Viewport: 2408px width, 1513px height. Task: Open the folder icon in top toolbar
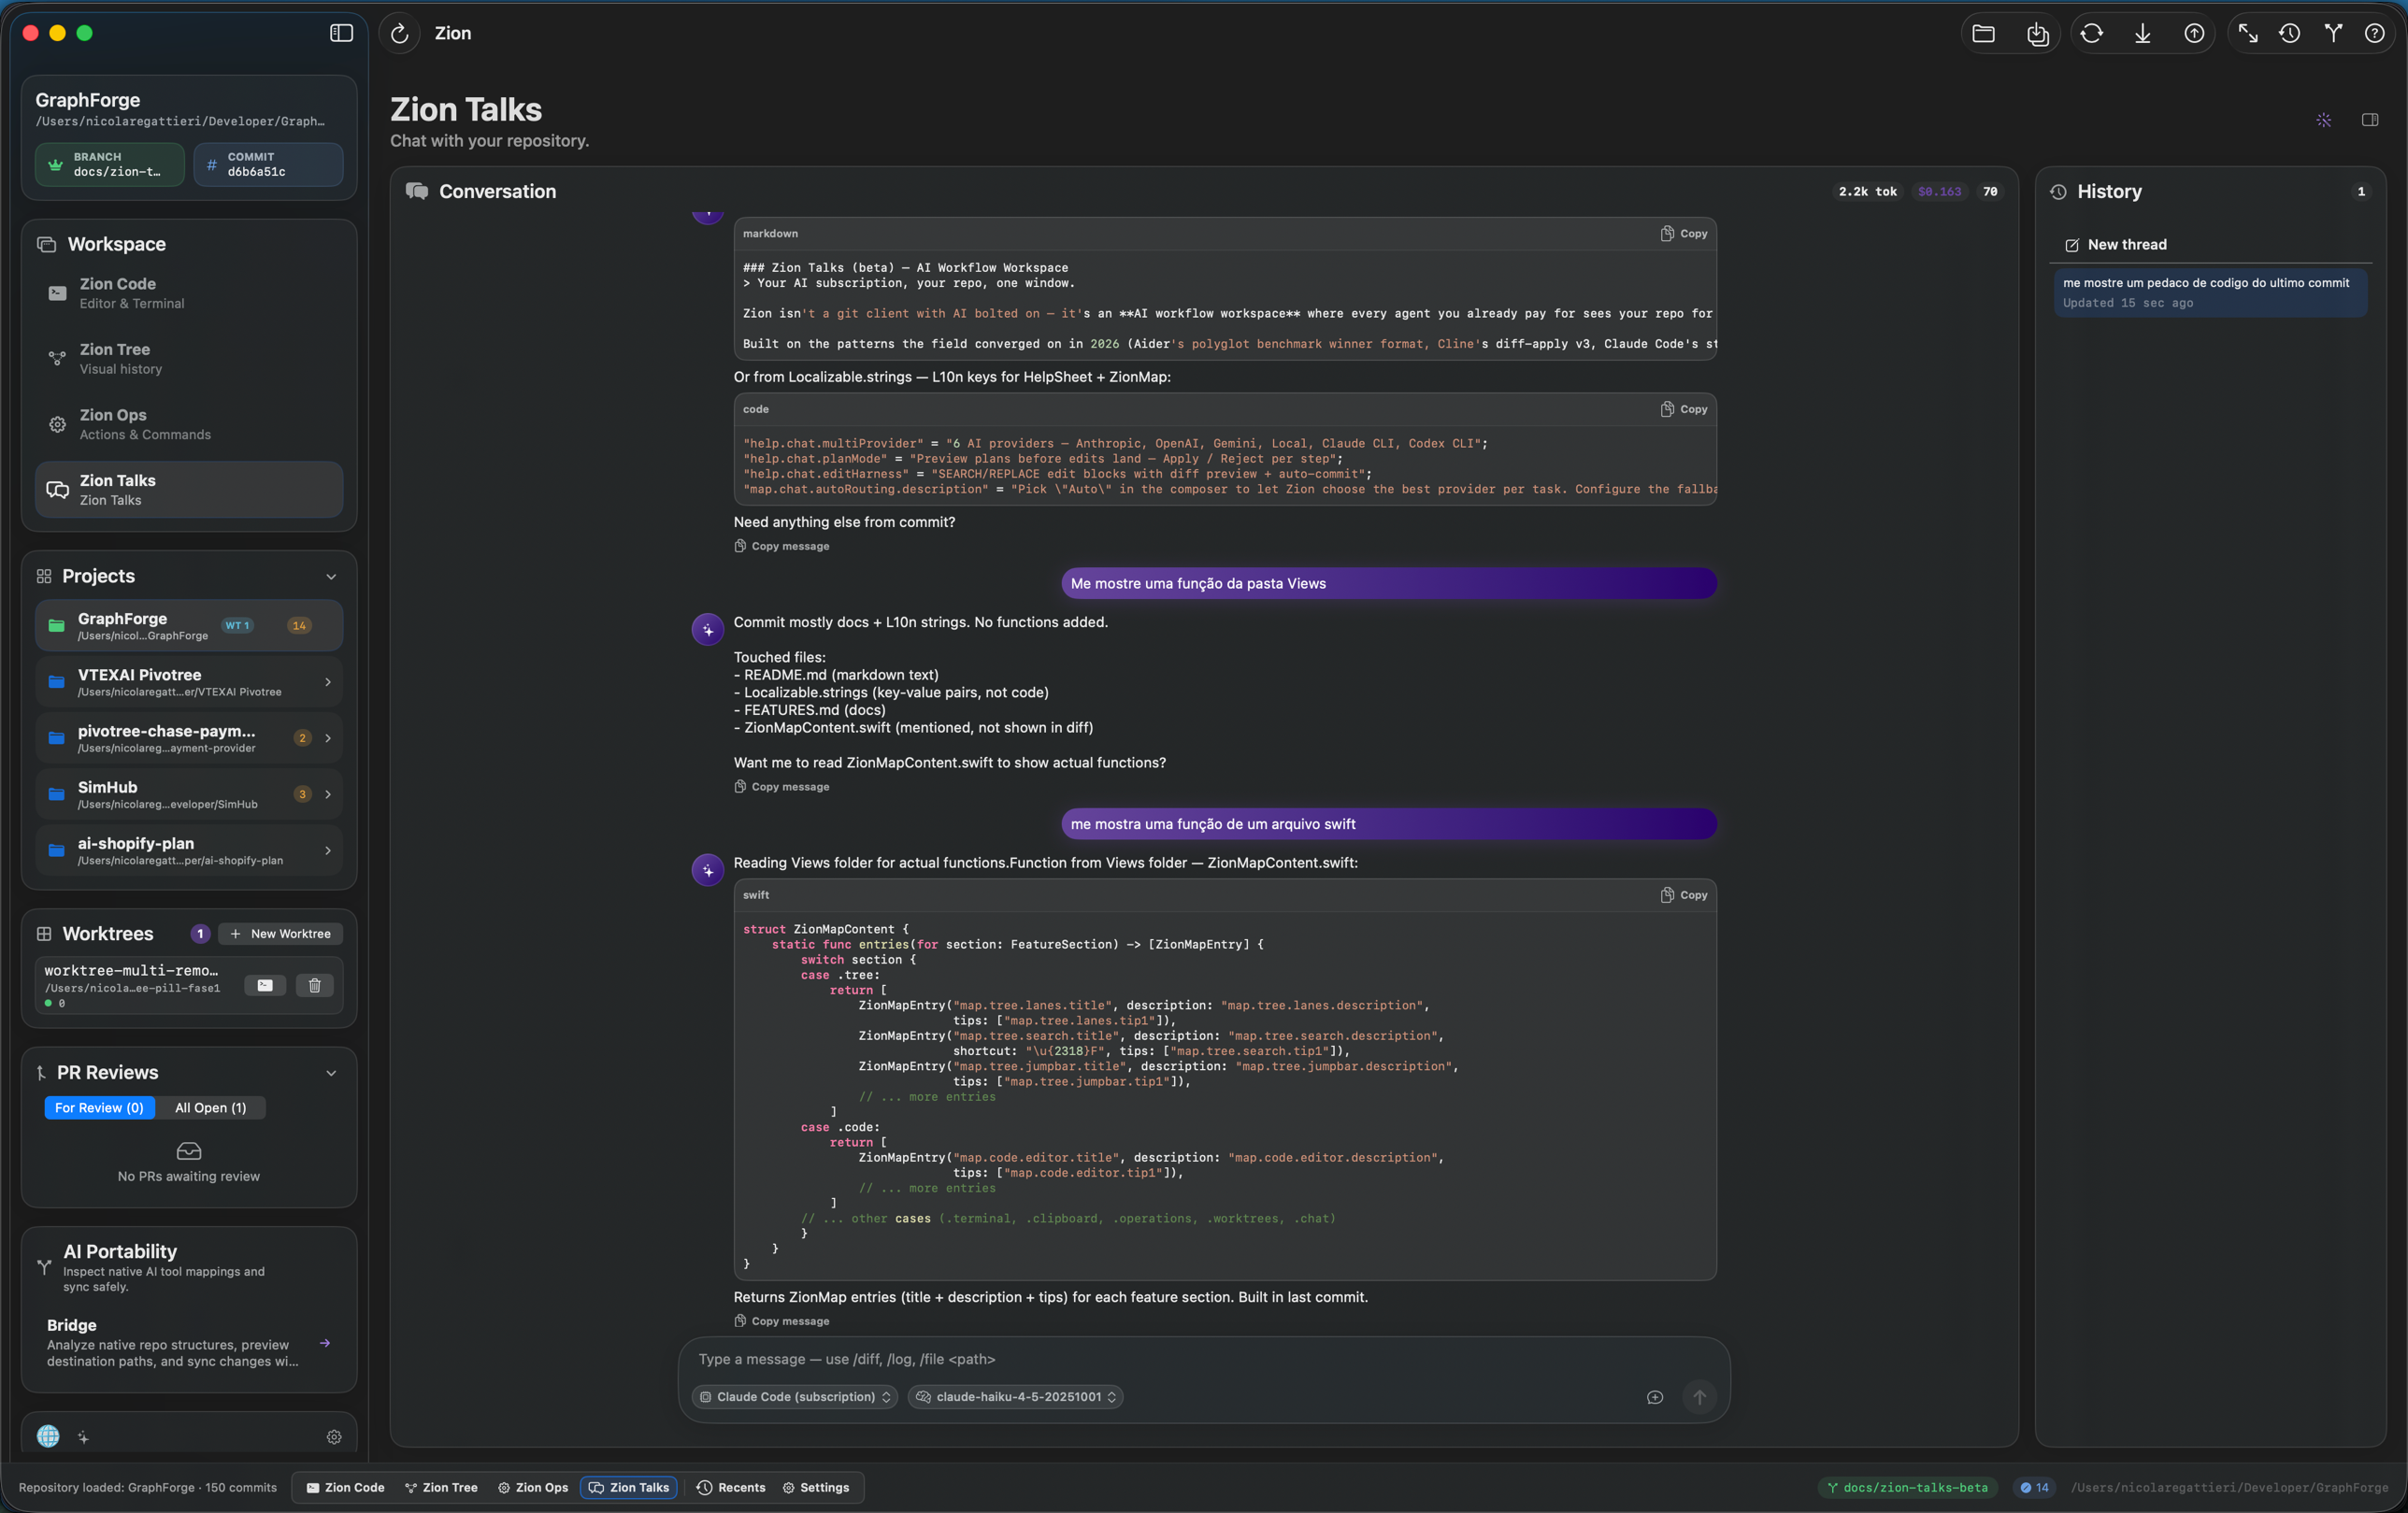pos(1983,34)
